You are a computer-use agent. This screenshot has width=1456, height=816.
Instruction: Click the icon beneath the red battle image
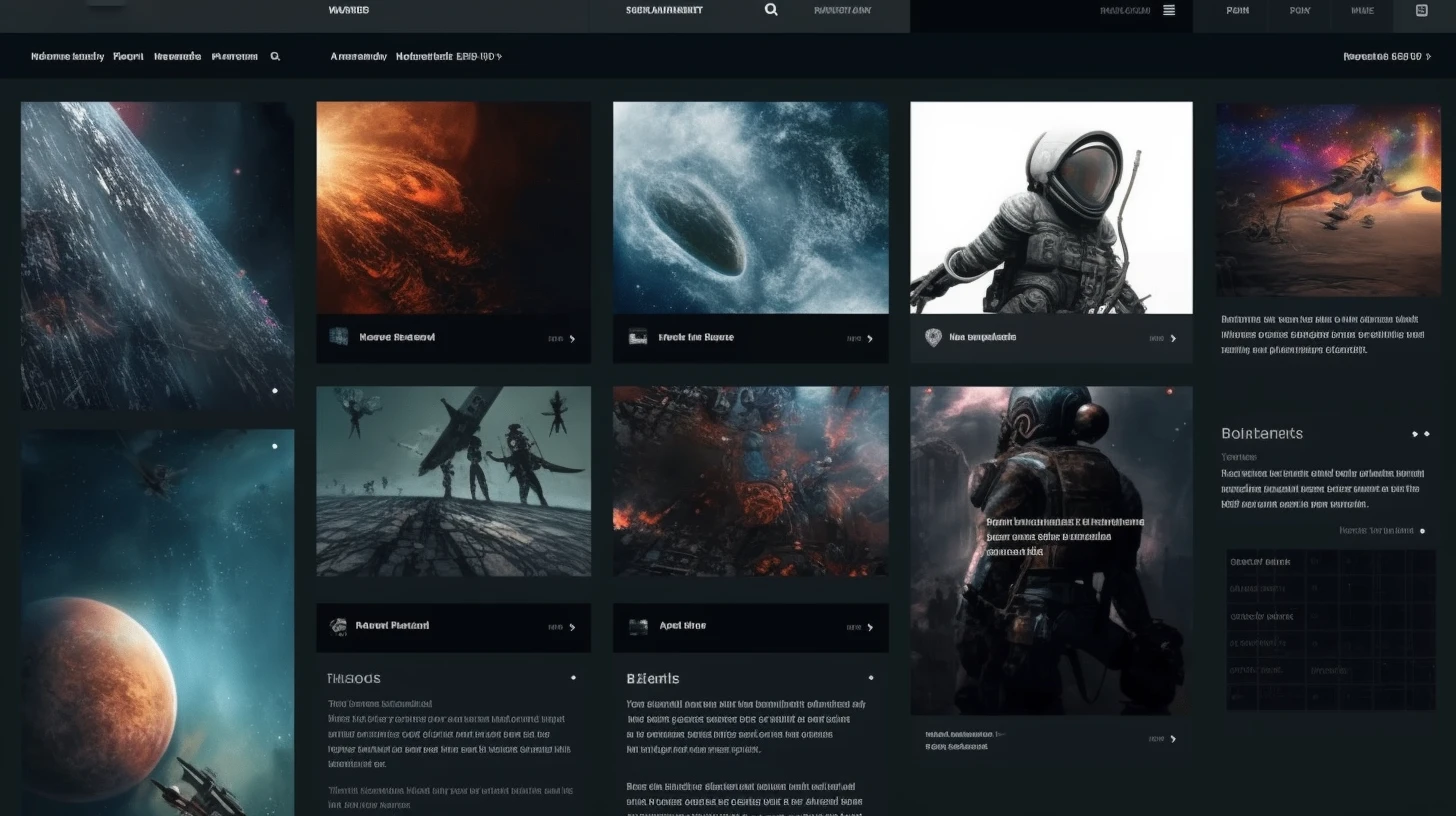(637, 626)
